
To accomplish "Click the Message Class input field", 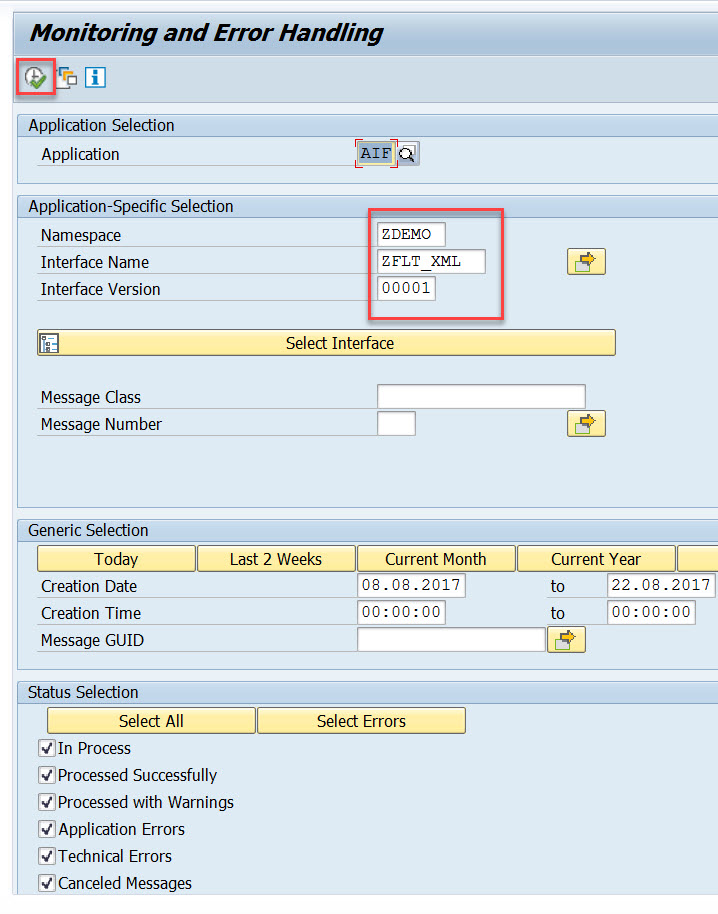I will pyautogui.click(x=481, y=396).
